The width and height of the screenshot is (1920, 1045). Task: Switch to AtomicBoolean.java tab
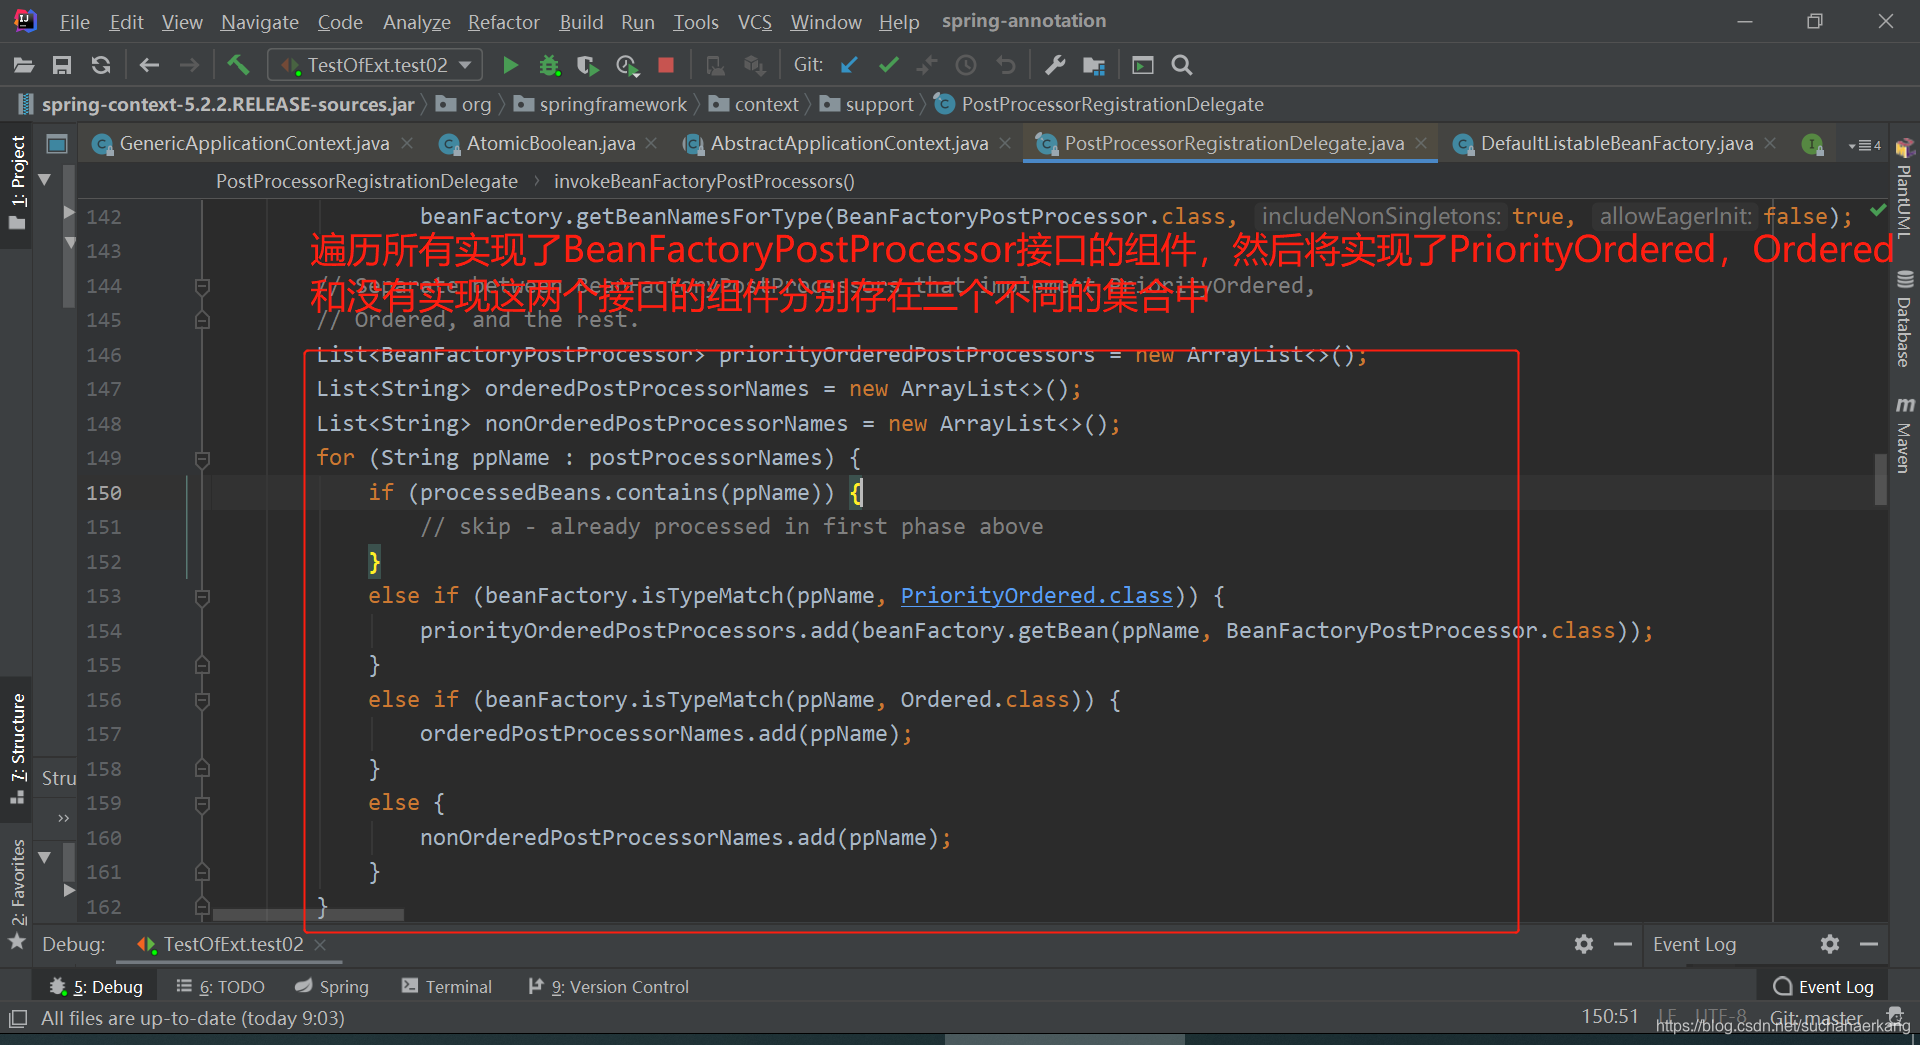(550, 144)
